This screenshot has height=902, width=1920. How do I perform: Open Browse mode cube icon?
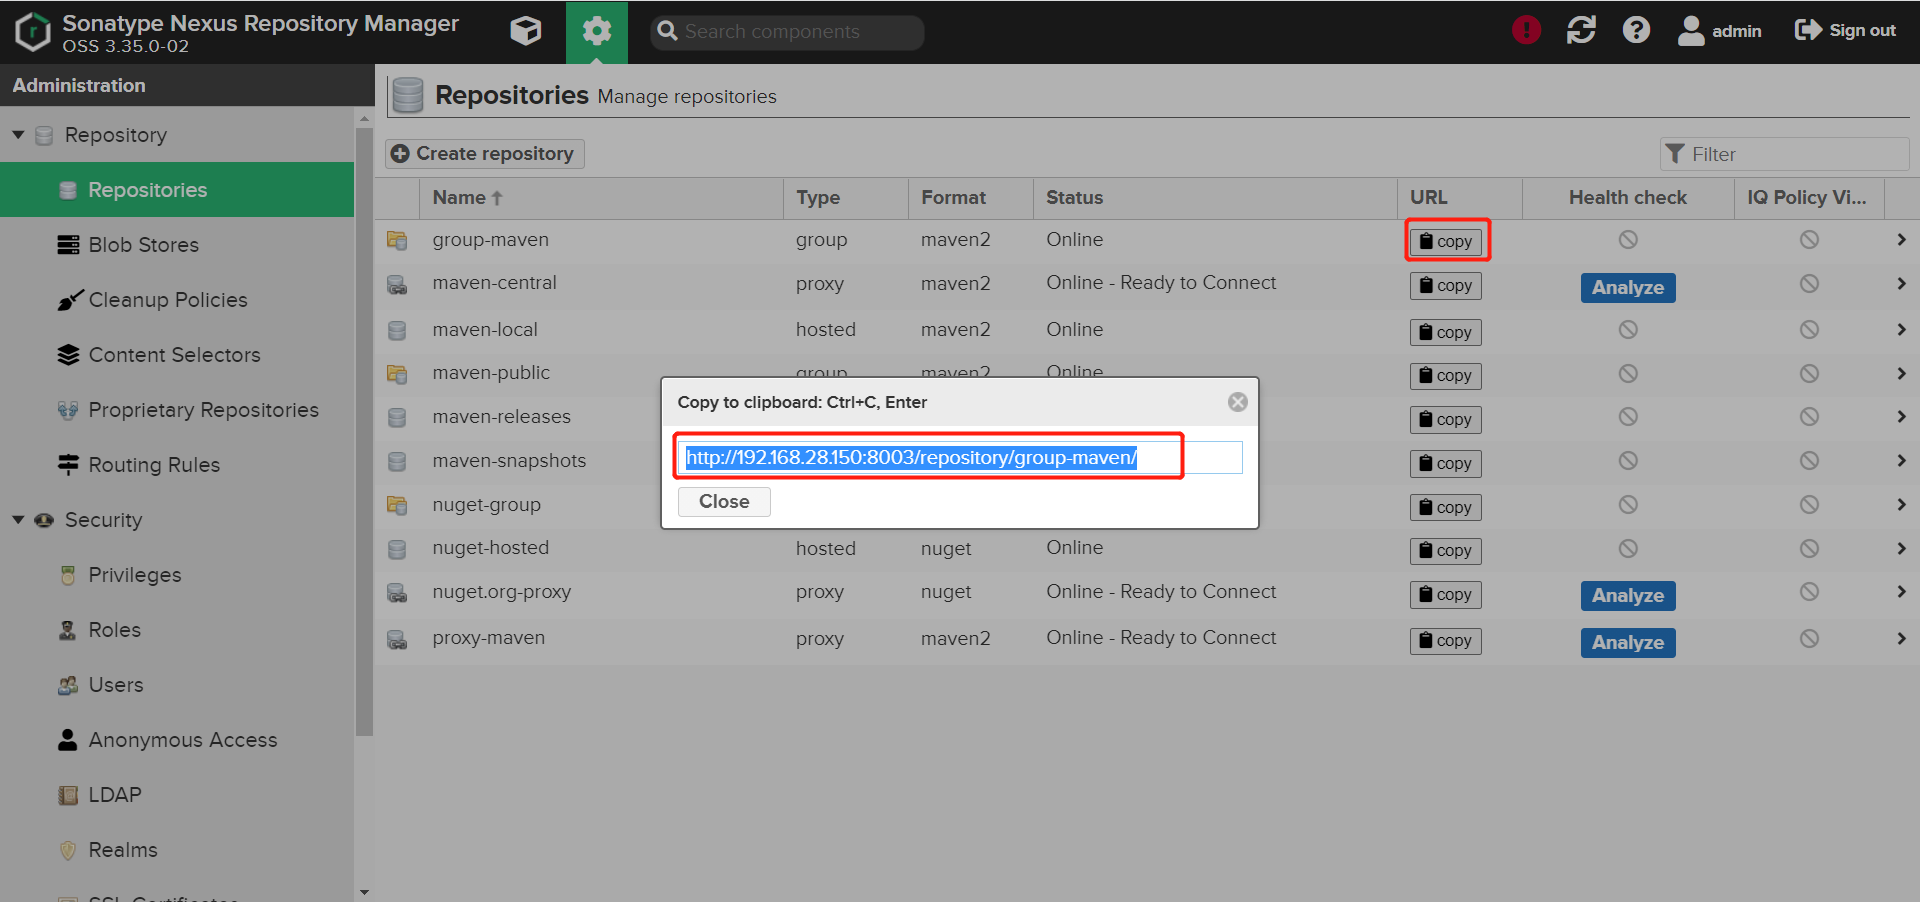525,31
